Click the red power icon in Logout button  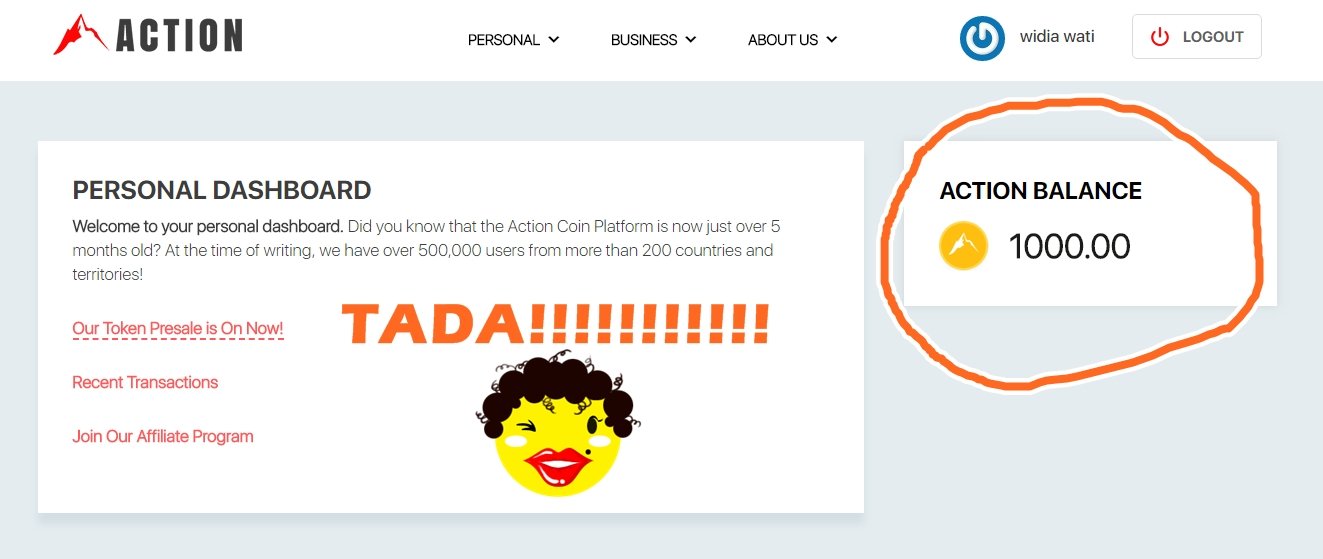click(x=1160, y=37)
